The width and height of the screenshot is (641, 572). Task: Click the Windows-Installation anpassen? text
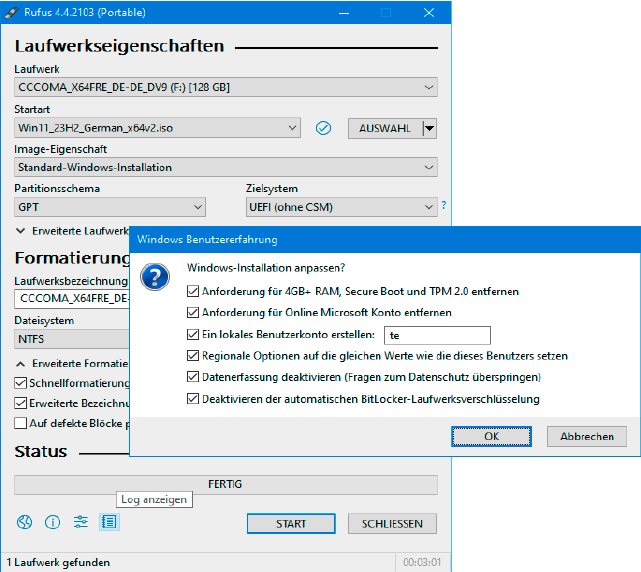(266, 268)
